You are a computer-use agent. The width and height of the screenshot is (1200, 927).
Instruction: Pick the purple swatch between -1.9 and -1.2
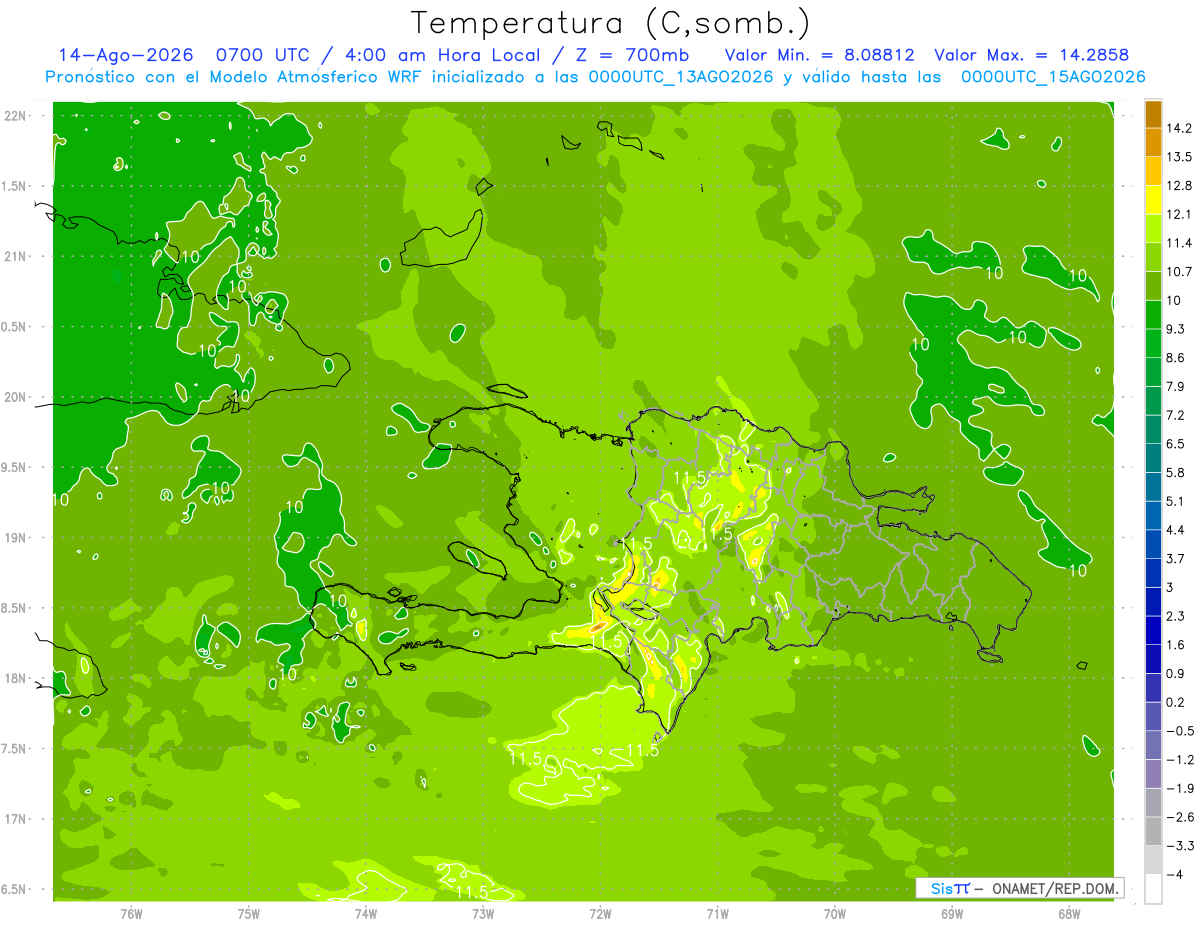[1153, 774]
